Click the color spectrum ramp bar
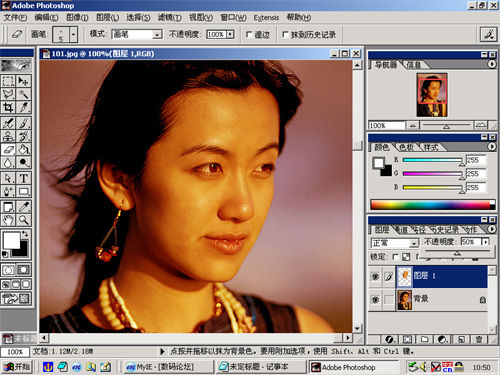Viewport: 500px width, 375px height. click(x=433, y=205)
